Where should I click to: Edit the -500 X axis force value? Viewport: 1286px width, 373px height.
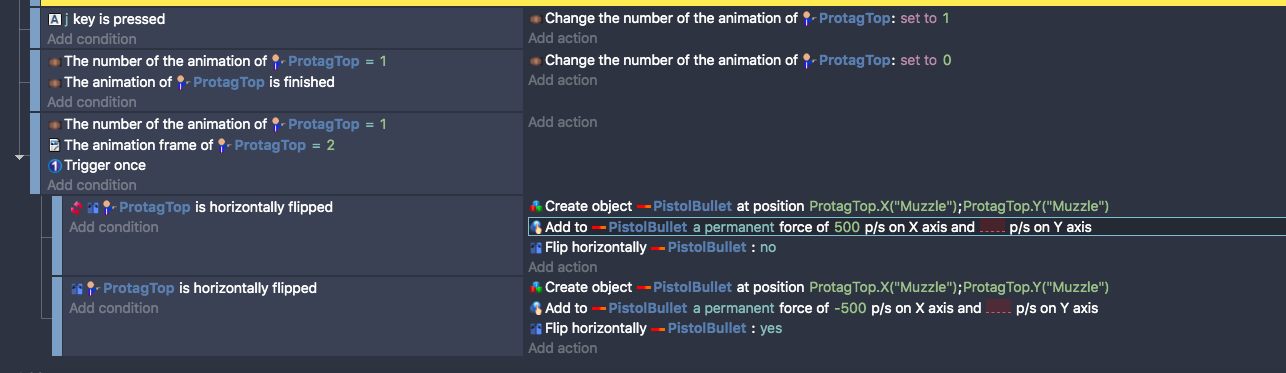point(850,308)
